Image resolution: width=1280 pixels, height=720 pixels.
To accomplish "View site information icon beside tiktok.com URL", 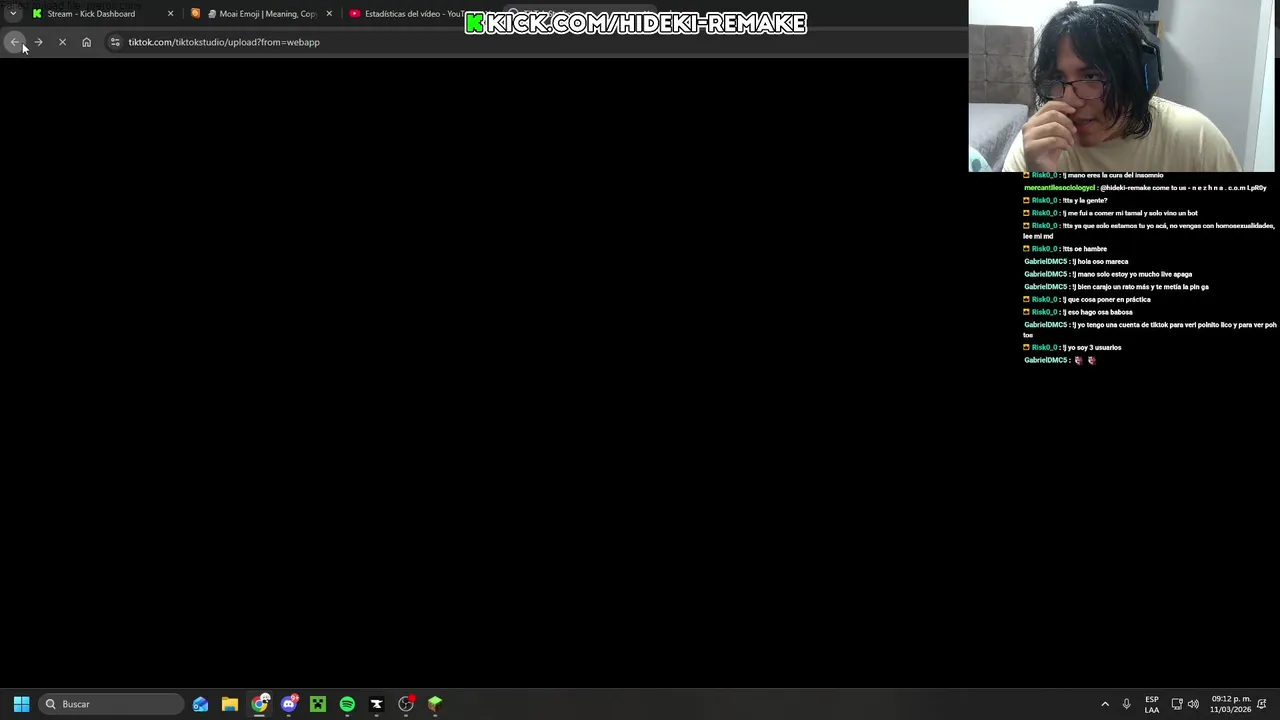I will point(115,42).
